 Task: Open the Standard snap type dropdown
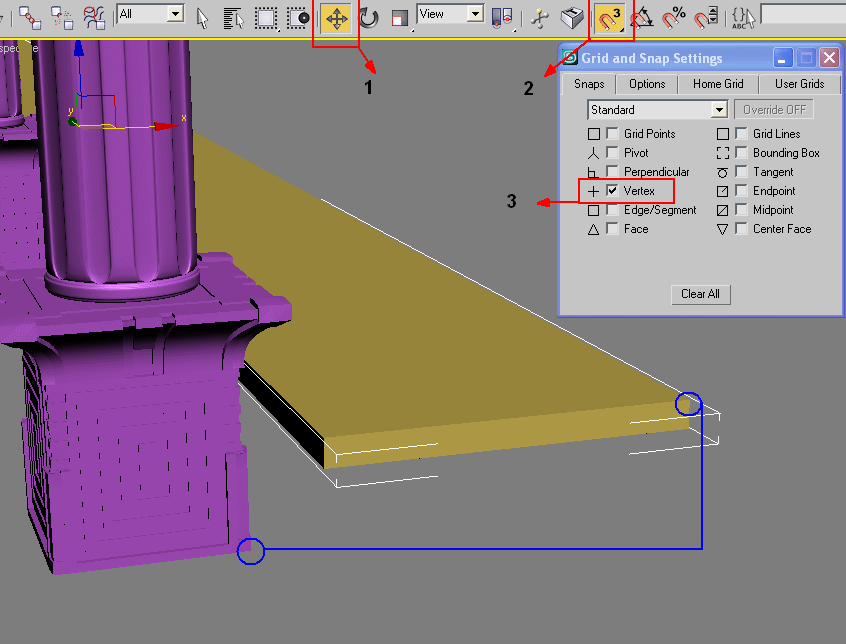(718, 110)
